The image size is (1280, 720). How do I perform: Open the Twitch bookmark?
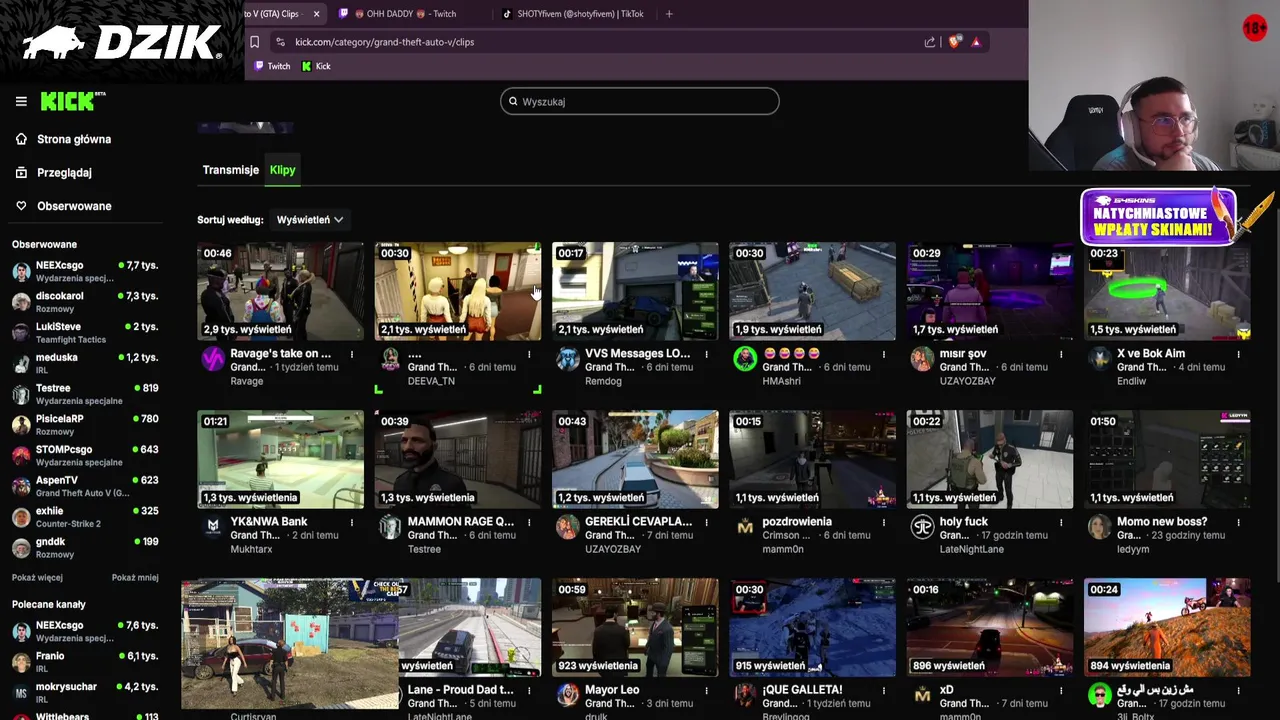pyautogui.click(x=272, y=66)
